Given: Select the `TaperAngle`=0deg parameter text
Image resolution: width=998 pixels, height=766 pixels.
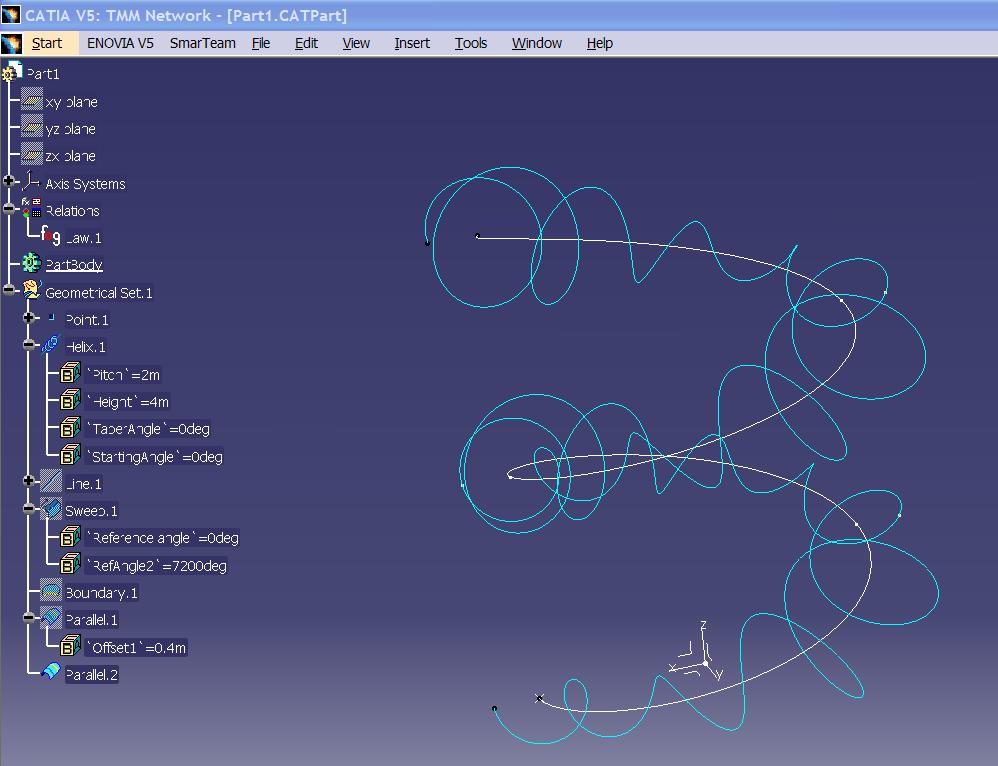Looking at the screenshot, I should tap(148, 429).
